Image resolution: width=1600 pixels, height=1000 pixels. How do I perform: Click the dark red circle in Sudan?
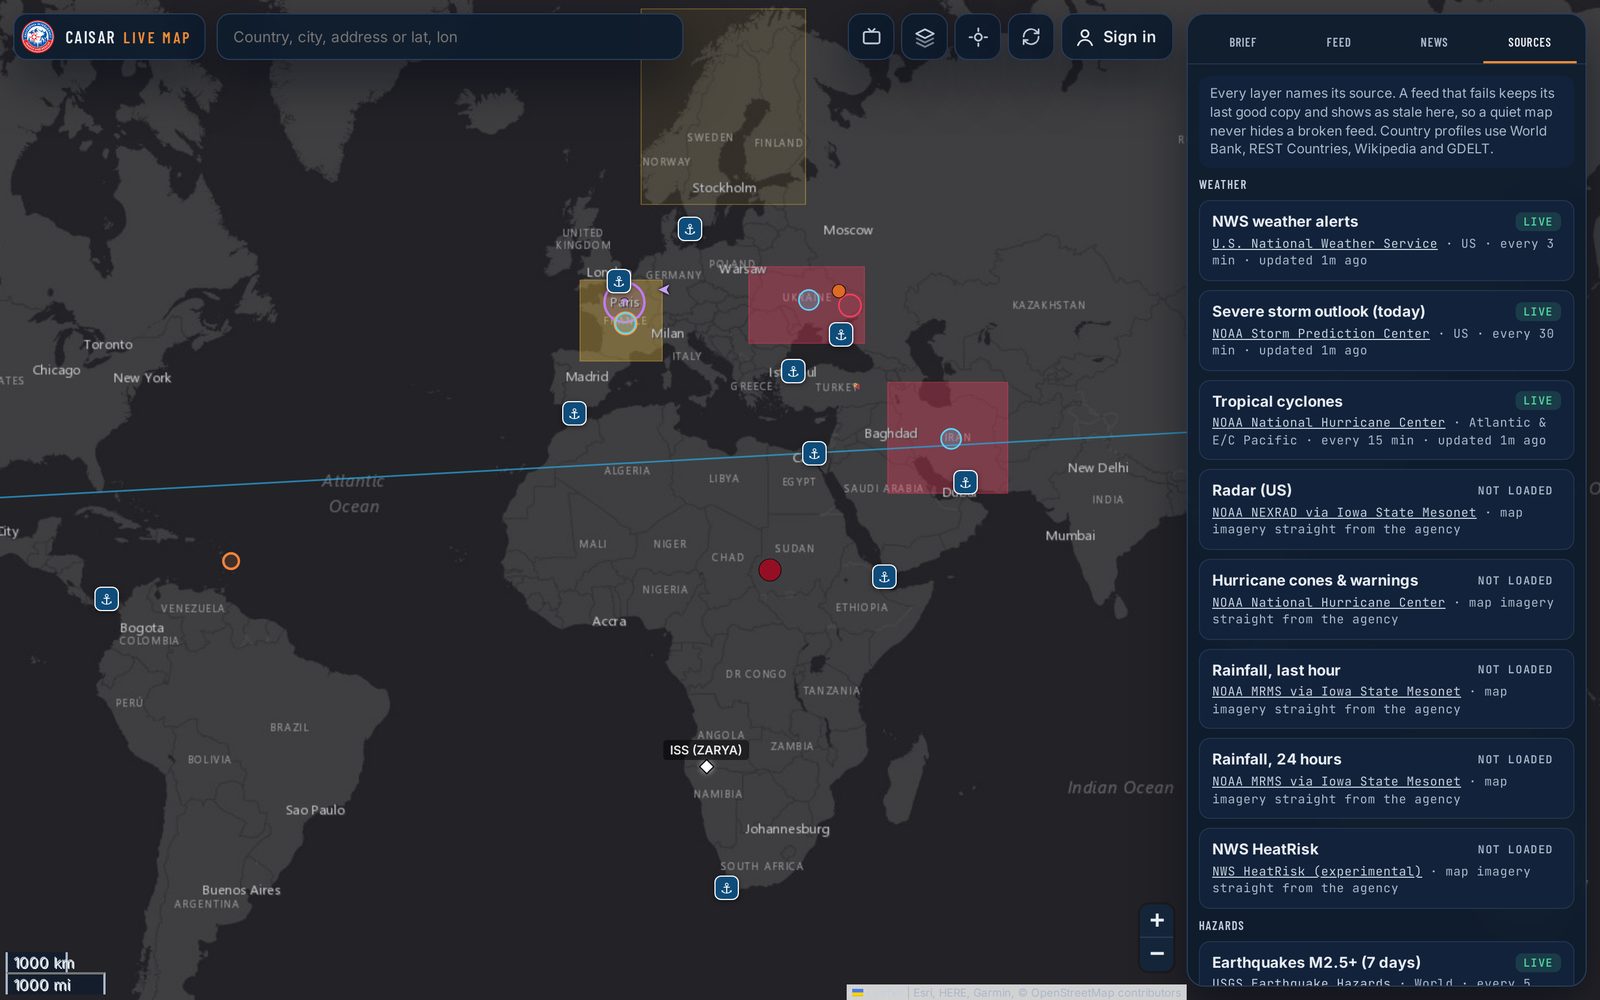point(769,570)
